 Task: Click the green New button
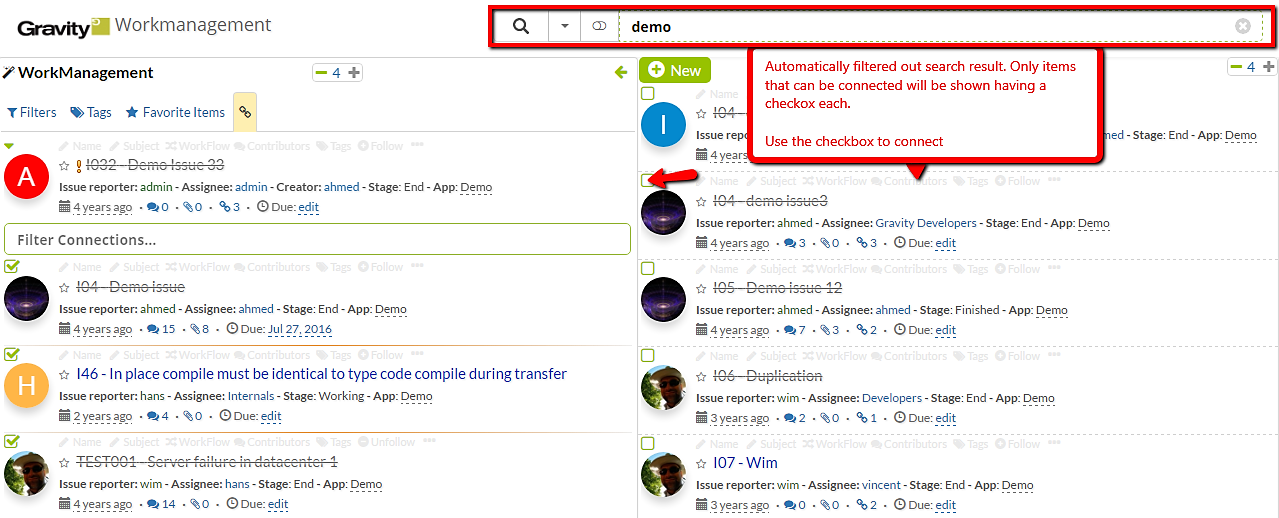(674, 70)
